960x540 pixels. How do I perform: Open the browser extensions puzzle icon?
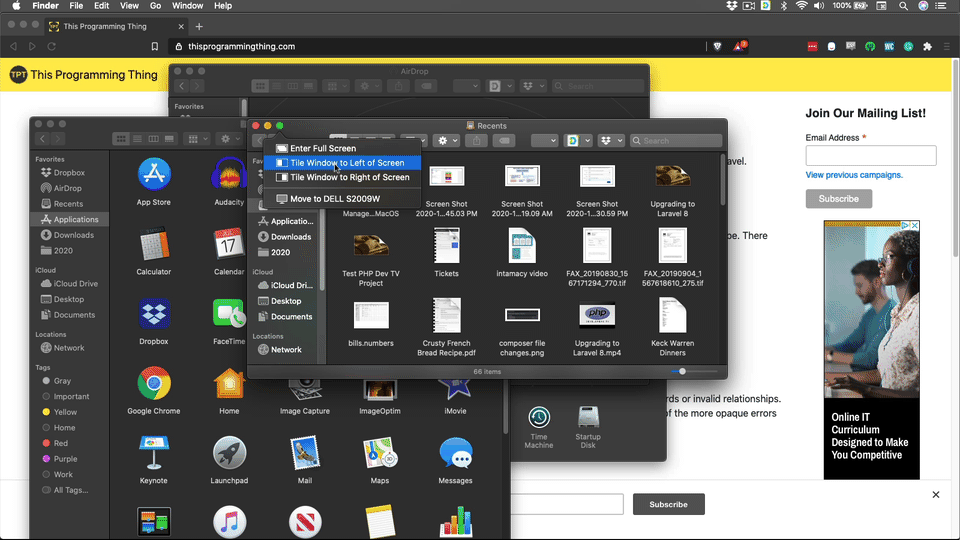(927, 46)
